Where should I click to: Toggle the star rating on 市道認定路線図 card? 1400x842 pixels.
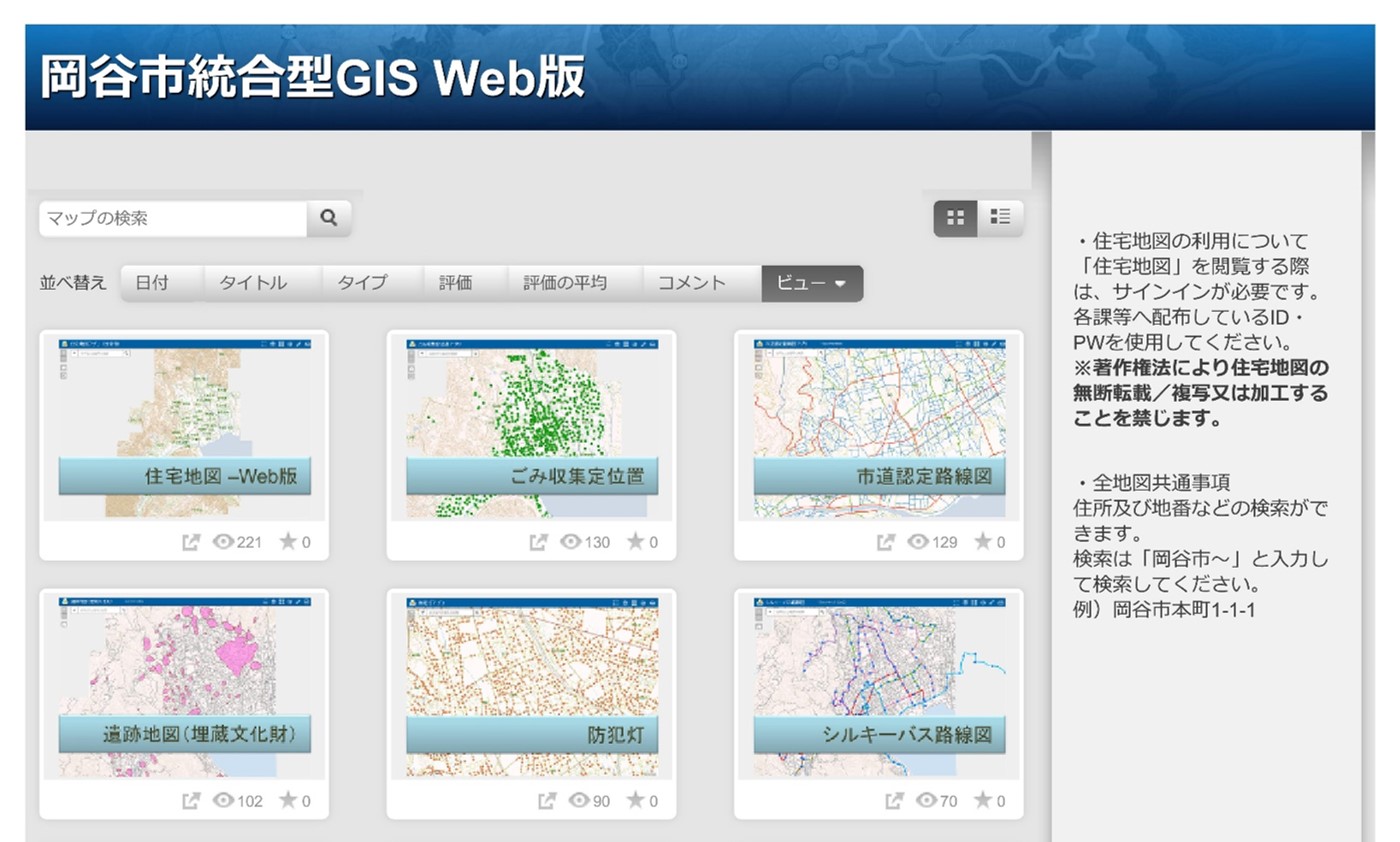coord(985,542)
